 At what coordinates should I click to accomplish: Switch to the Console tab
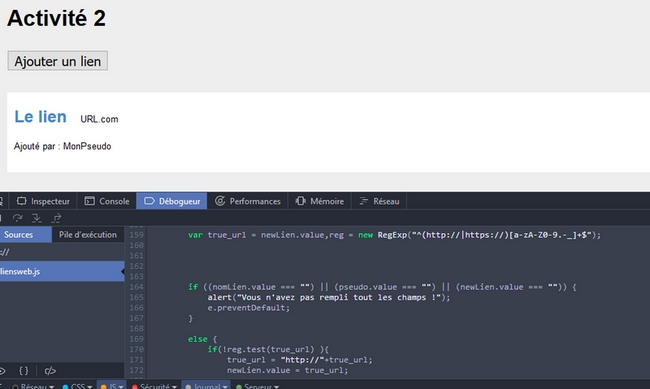[107, 201]
